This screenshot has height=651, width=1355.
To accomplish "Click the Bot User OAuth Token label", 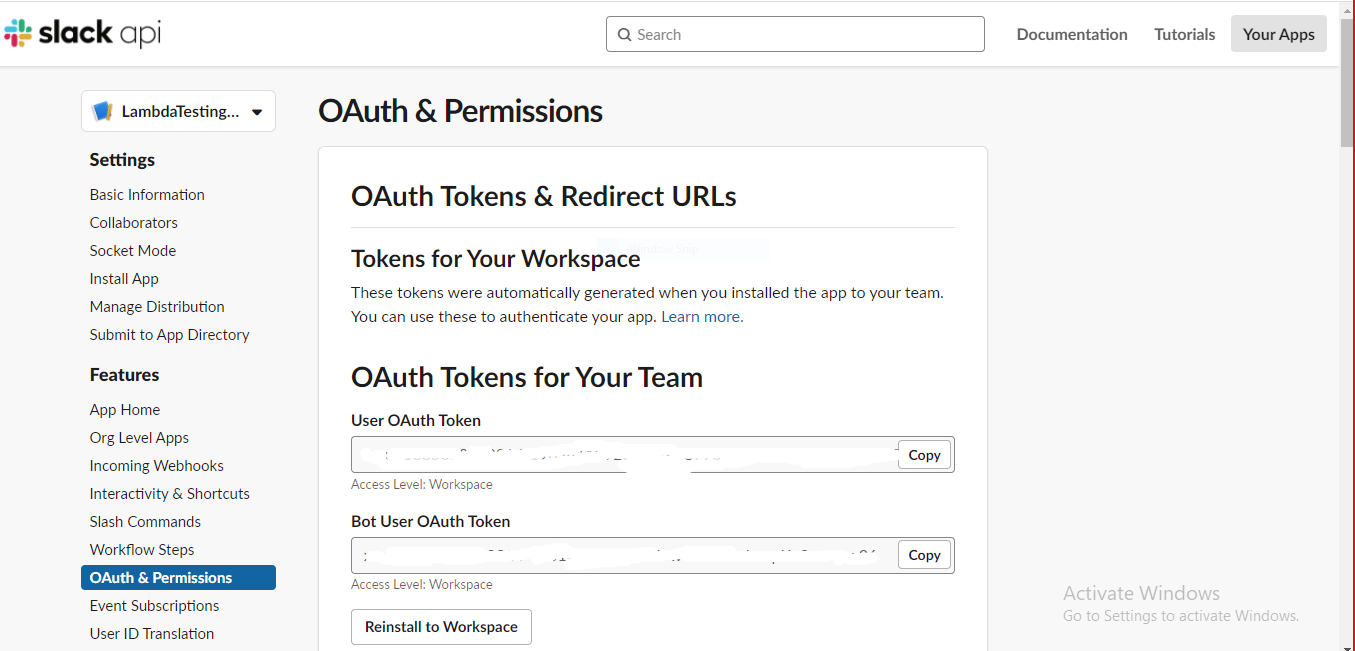I will [x=431, y=521].
